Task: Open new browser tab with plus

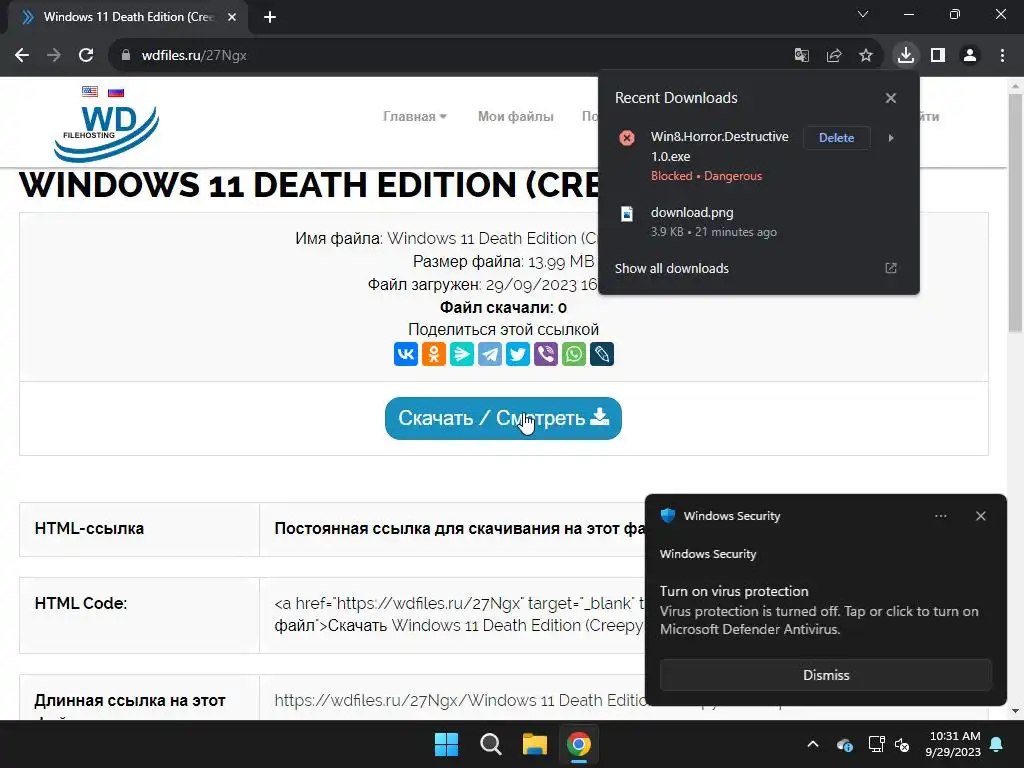Action: pos(270,17)
